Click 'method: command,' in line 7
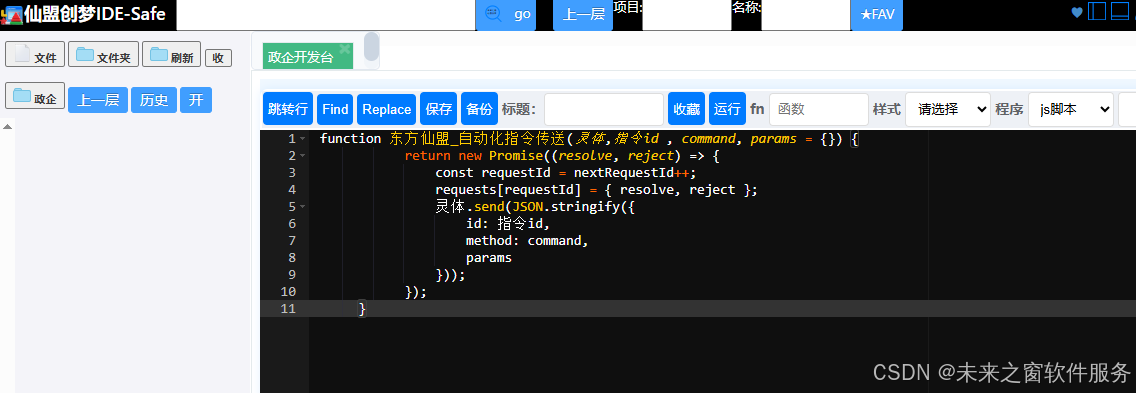 [527, 241]
